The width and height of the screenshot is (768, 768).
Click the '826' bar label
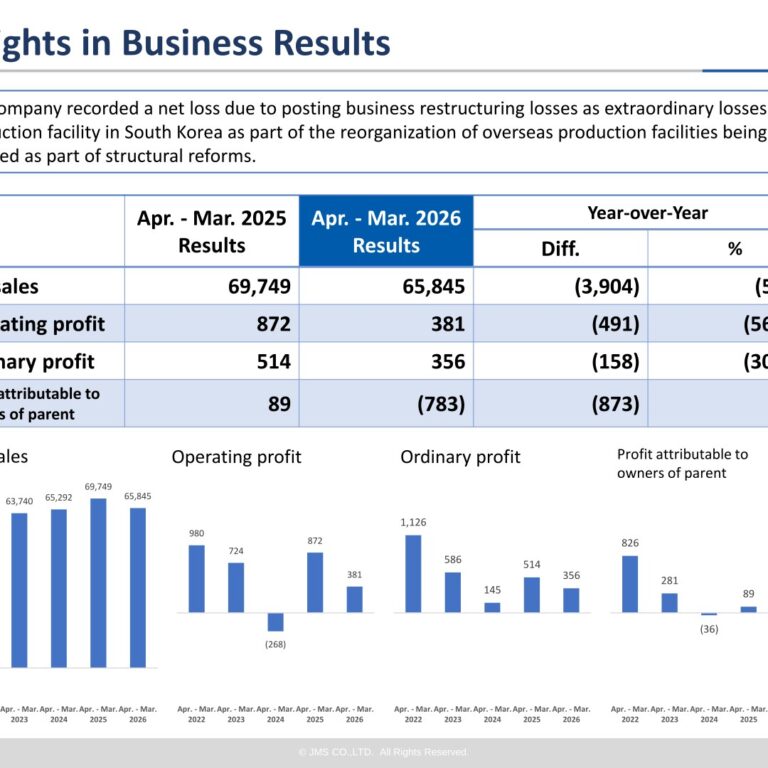[x=630, y=543]
